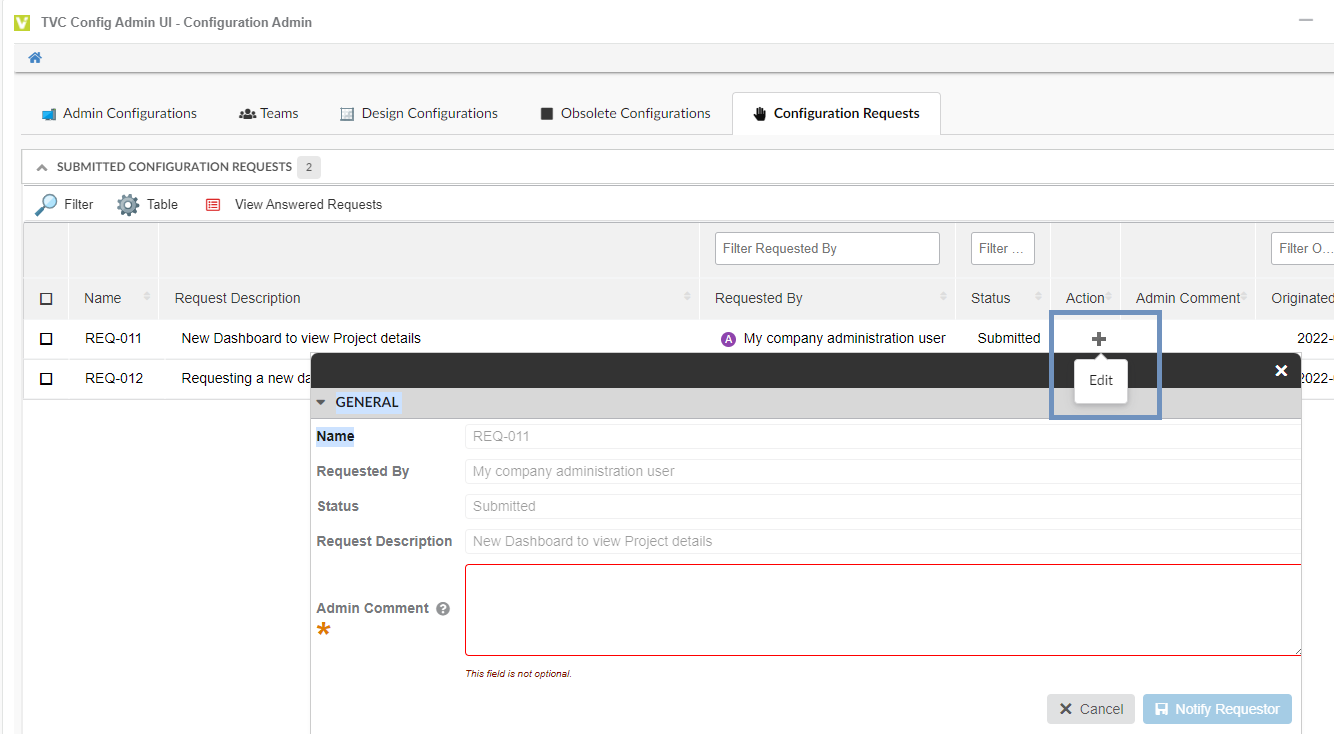Click into the Admin Comment text area
This screenshot has width=1334, height=734.
(x=882, y=610)
